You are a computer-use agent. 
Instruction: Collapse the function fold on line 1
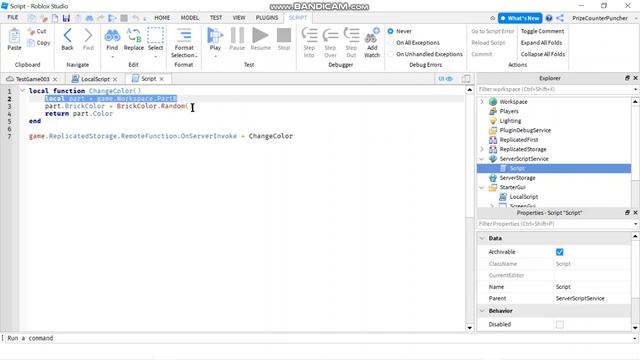tap(22, 91)
